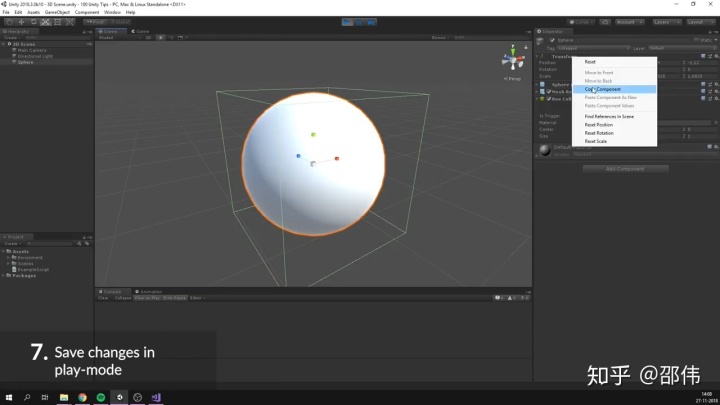Screen dimensions: 720x405
Task: Choose Reset Rotation from context menu
Action: point(614,133)
